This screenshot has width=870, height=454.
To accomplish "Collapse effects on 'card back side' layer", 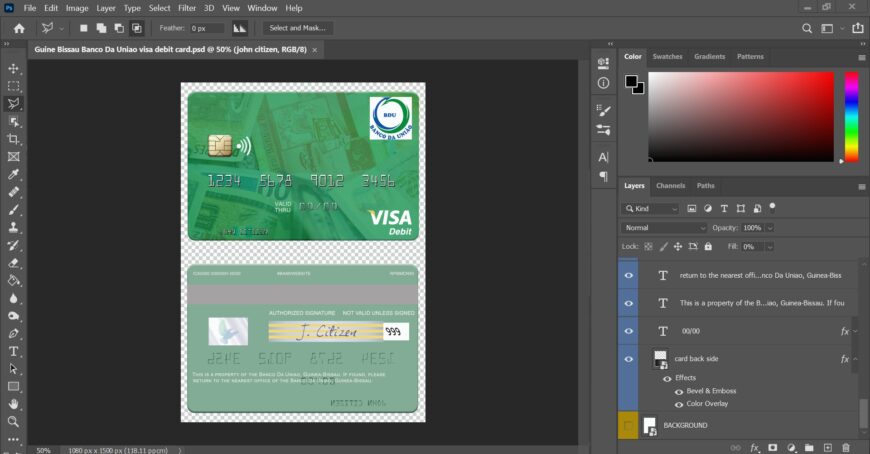I will click(855, 359).
